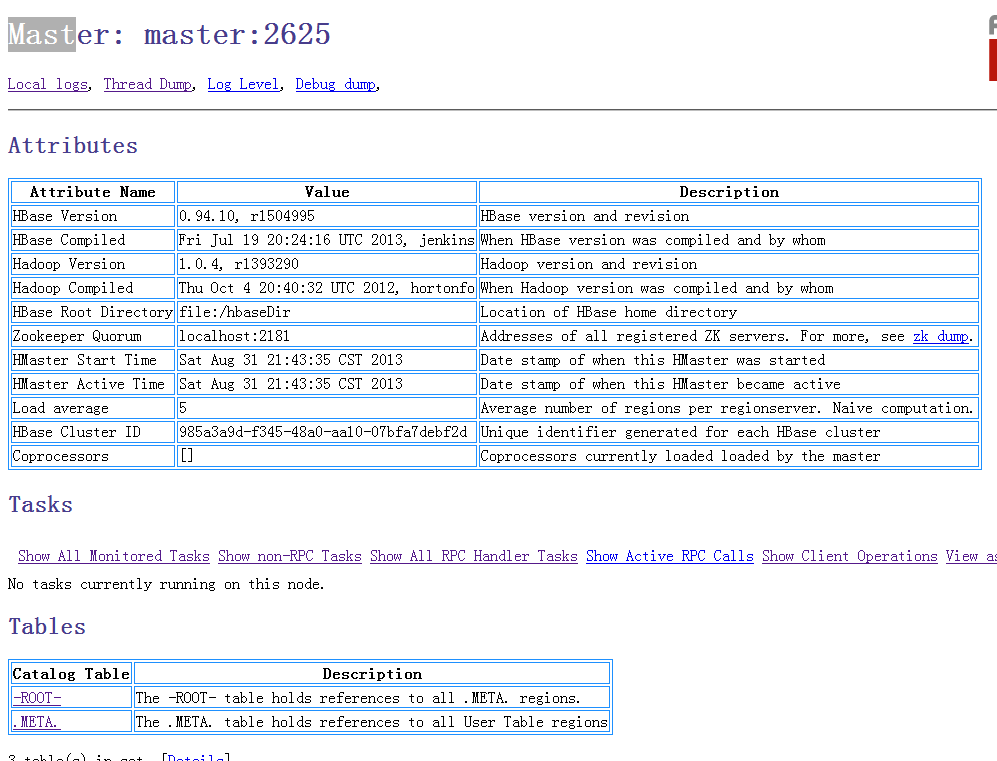Click the file:/hbaseDir value

[x=235, y=312]
